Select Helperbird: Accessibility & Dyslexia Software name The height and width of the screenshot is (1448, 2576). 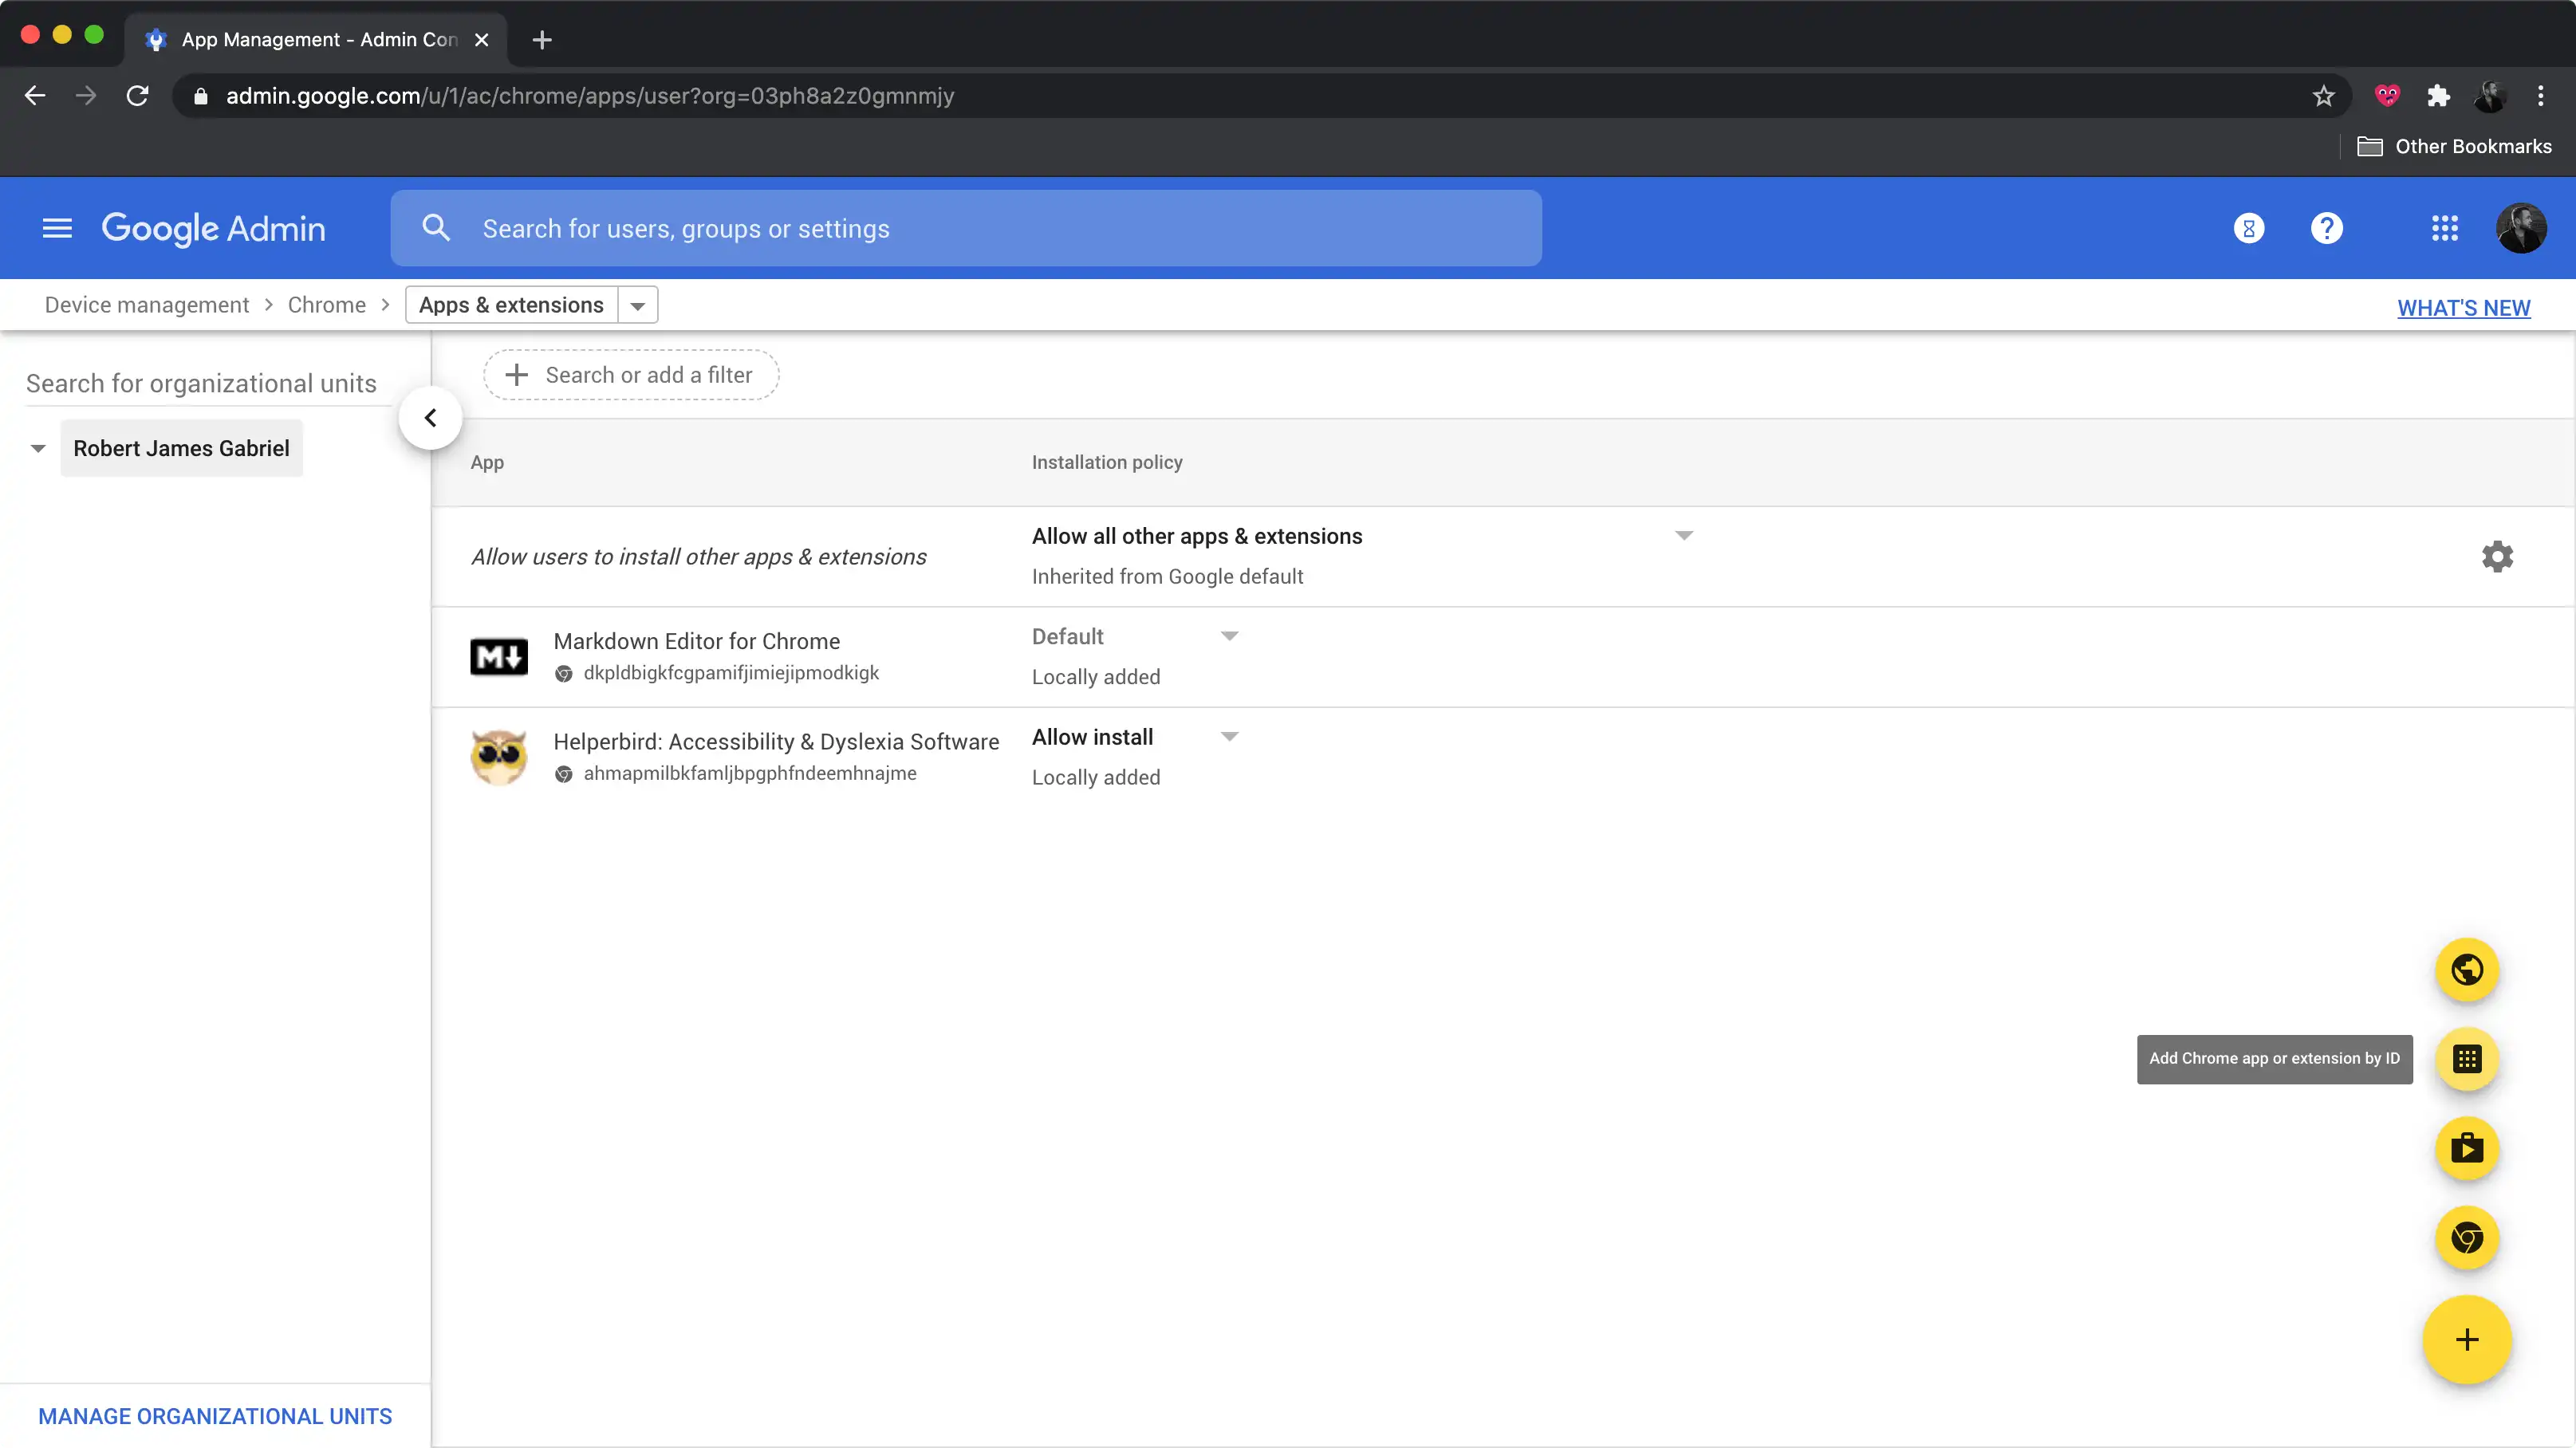tap(776, 742)
